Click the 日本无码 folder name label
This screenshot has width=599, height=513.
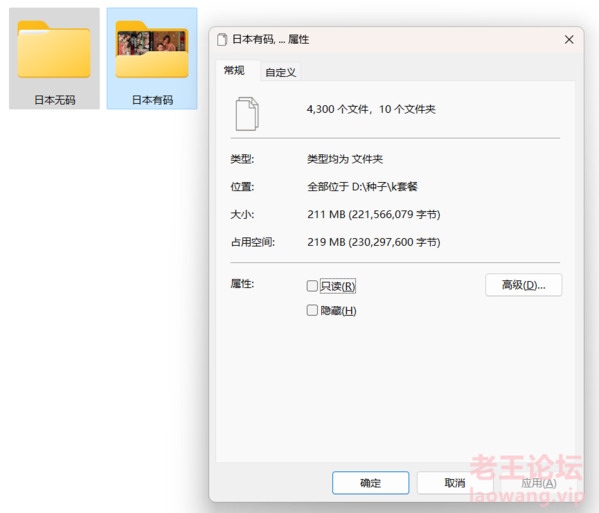(55, 100)
